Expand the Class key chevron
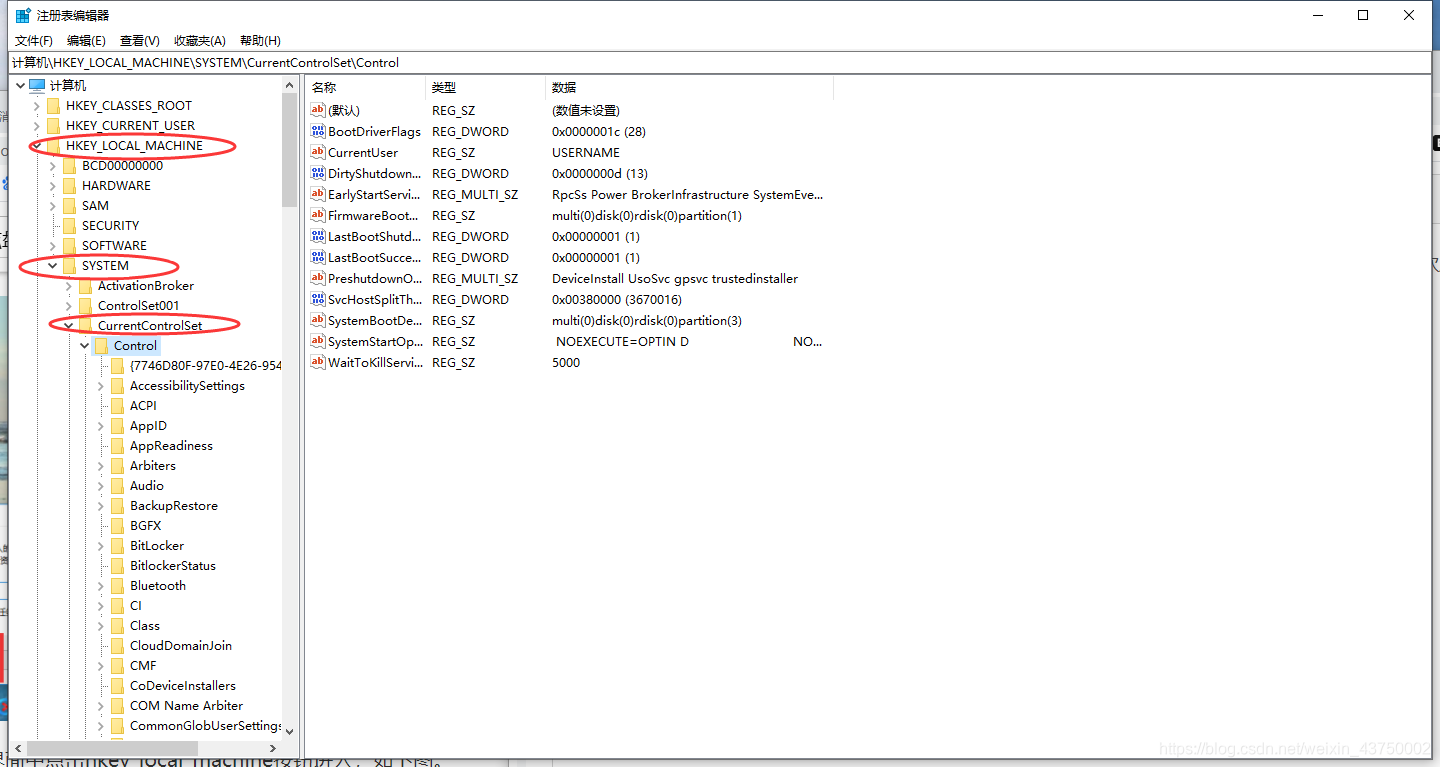Image resolution: width=1440 pixels, height=767 pixels. tap(101, 626)
